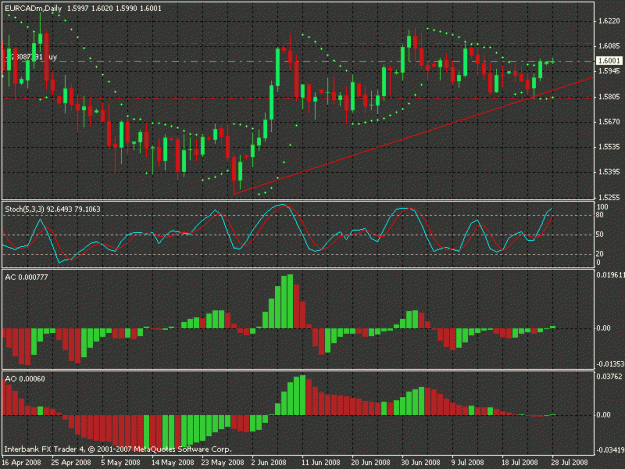The width and height of the screenshot is (625, 469).
Task: Click the AO 0.00060 indicator label
Action: tap(25, 379)
